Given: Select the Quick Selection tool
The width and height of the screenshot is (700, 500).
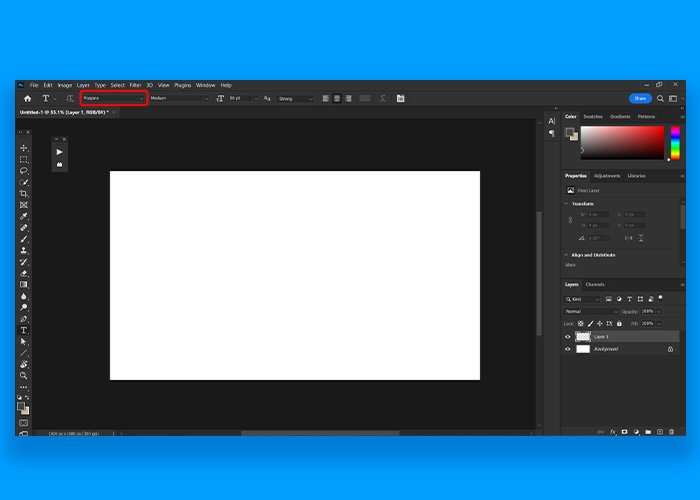Looking at the screenshot, I should click(24, 183).
